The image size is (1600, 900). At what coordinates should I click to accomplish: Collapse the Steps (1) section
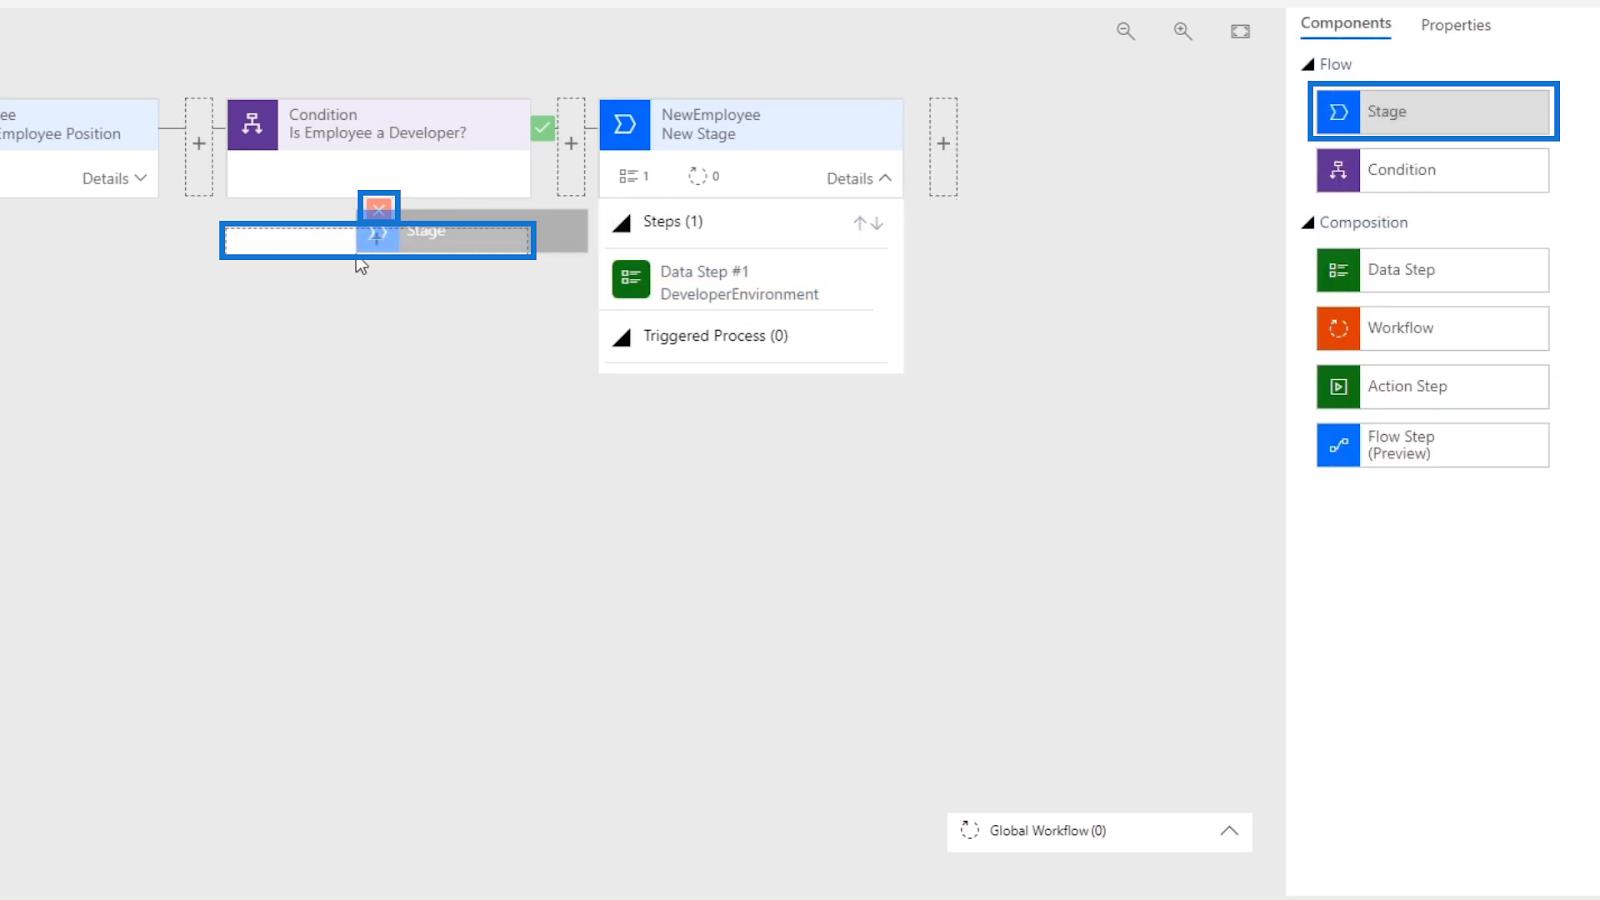[621, 222]
